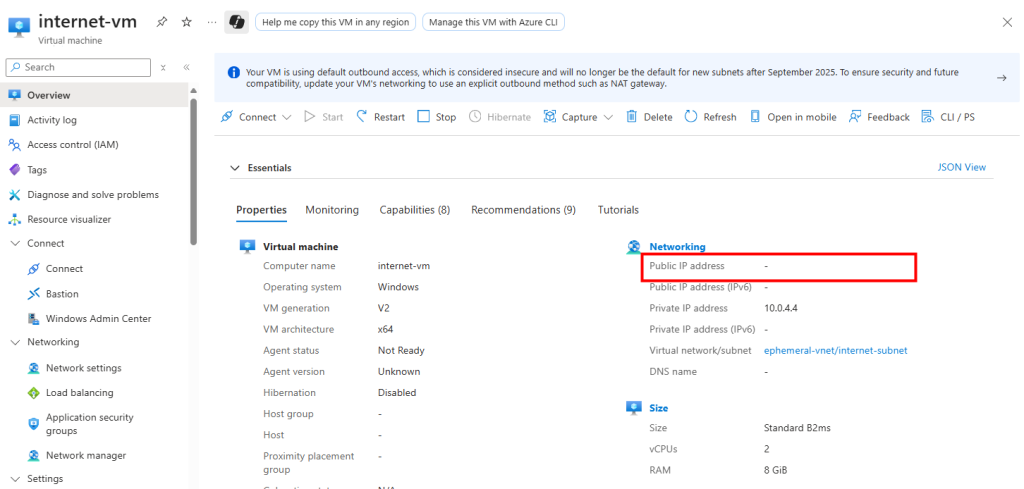Collapse the Essentials section

tap(235, 168)
